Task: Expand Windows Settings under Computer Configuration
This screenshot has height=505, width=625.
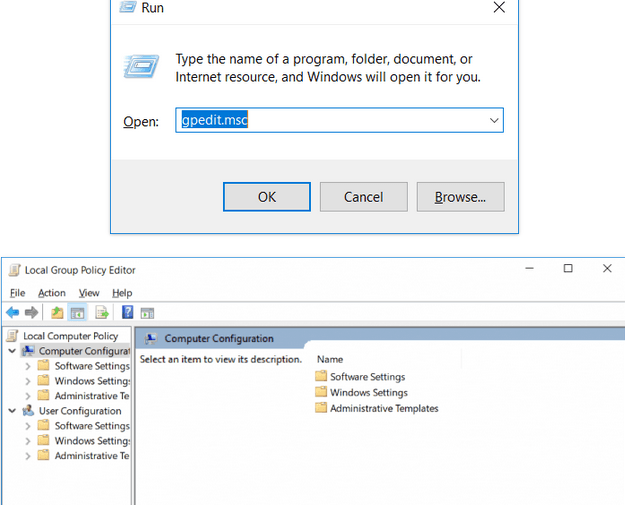Action: point(28,381)
